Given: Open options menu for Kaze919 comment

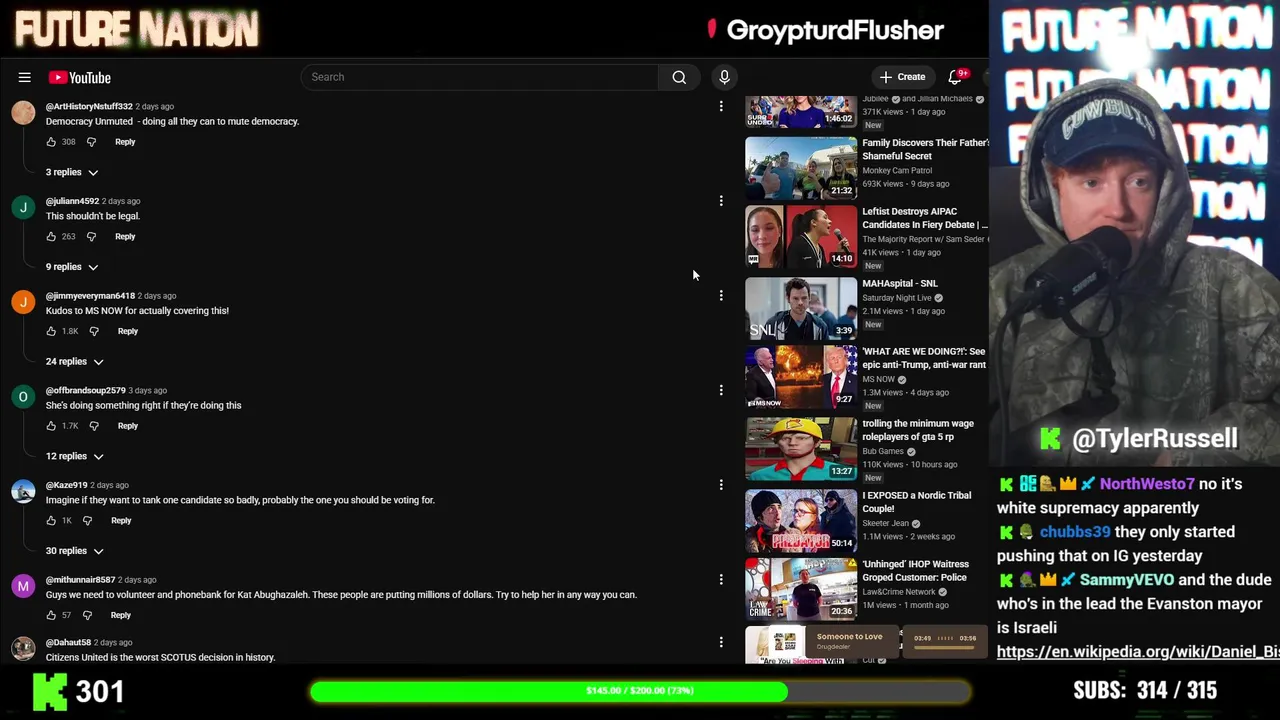Looking at the screenshot, I should click(721, 485).
